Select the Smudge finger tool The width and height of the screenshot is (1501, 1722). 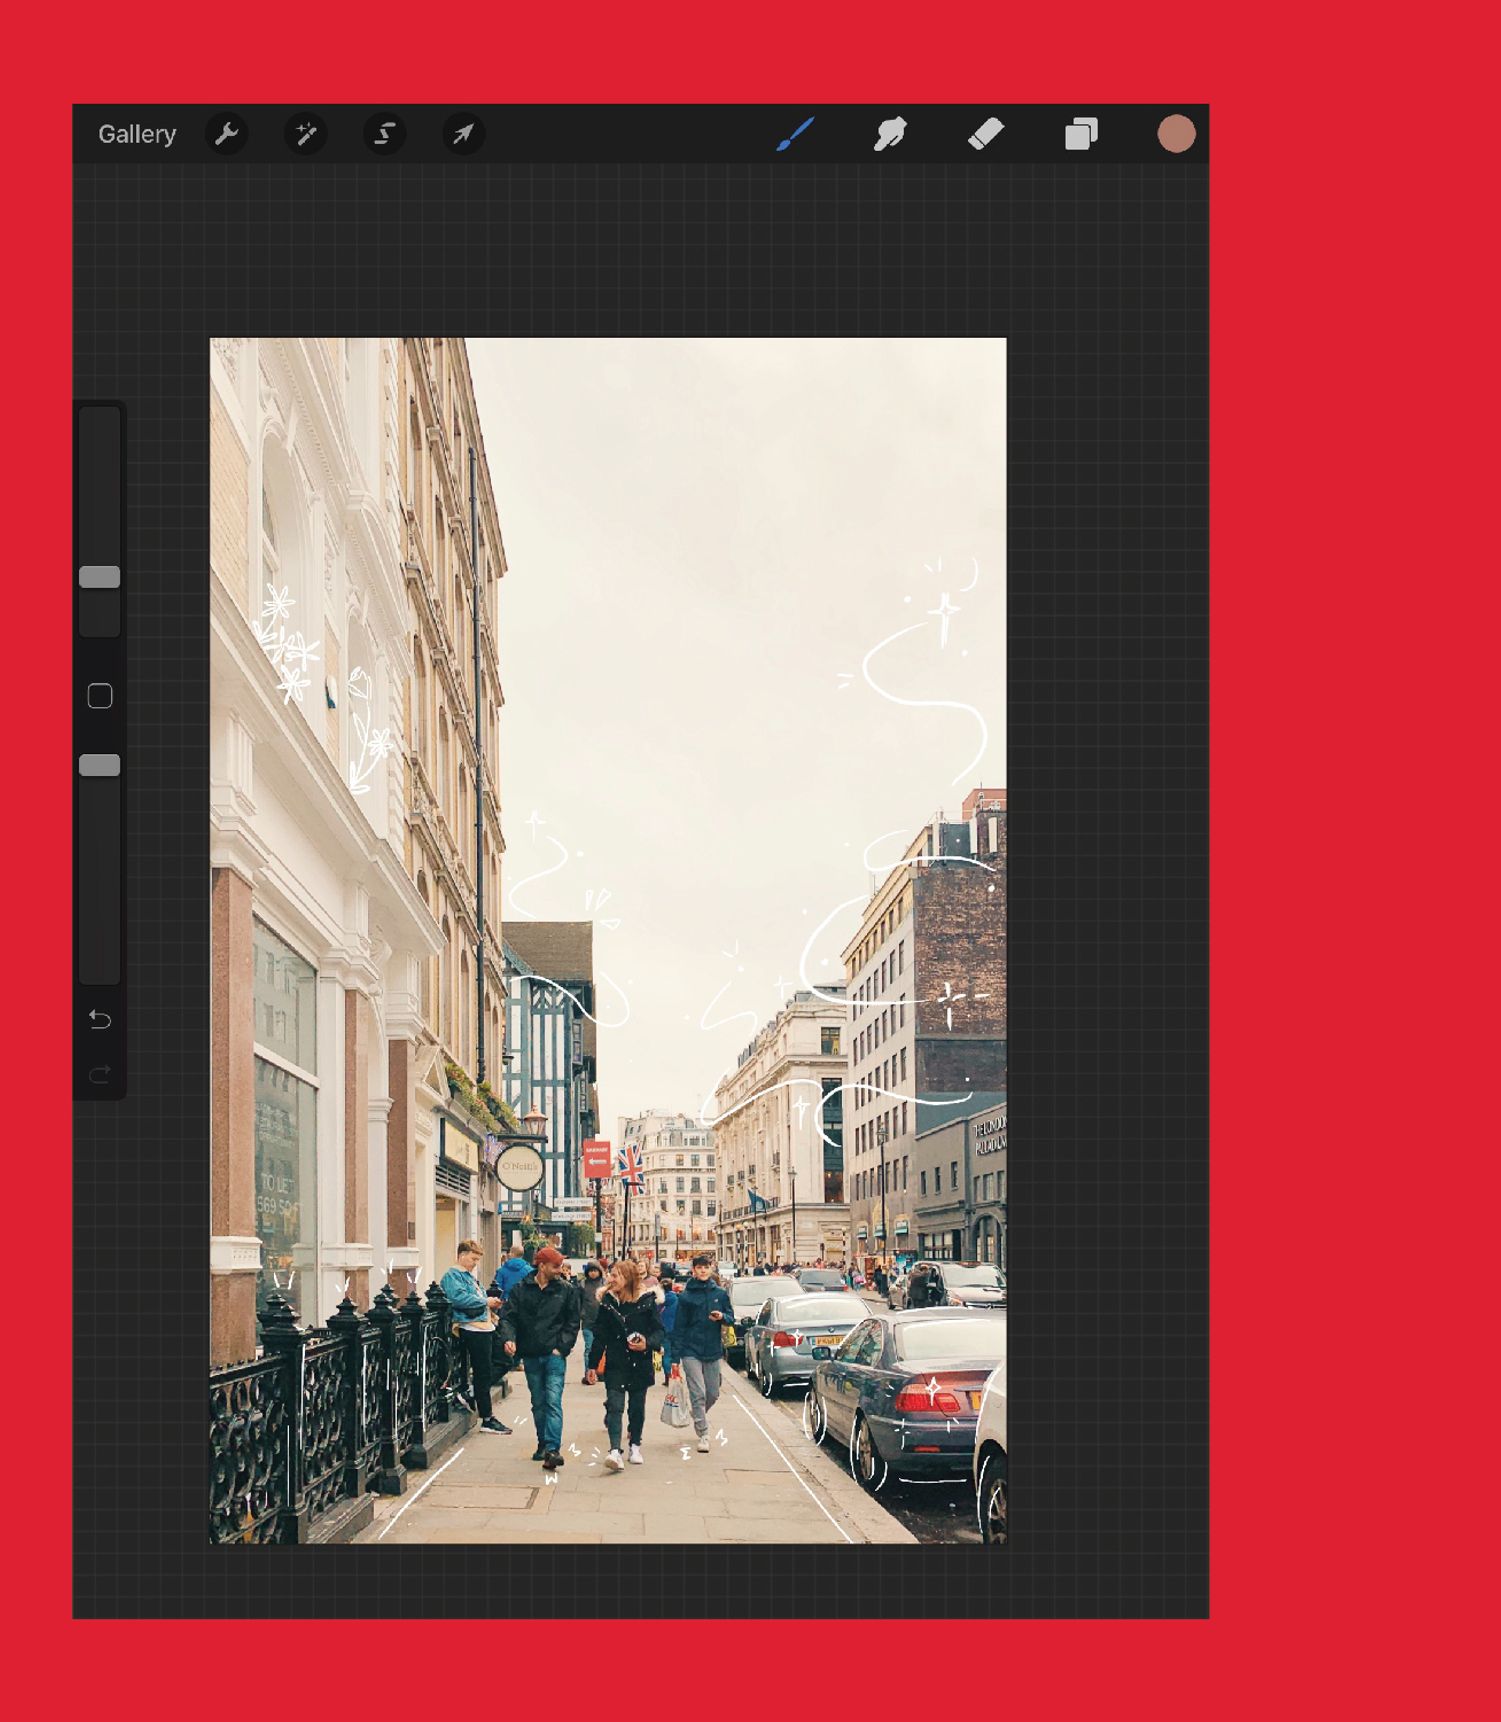click(x=889, y=134)
